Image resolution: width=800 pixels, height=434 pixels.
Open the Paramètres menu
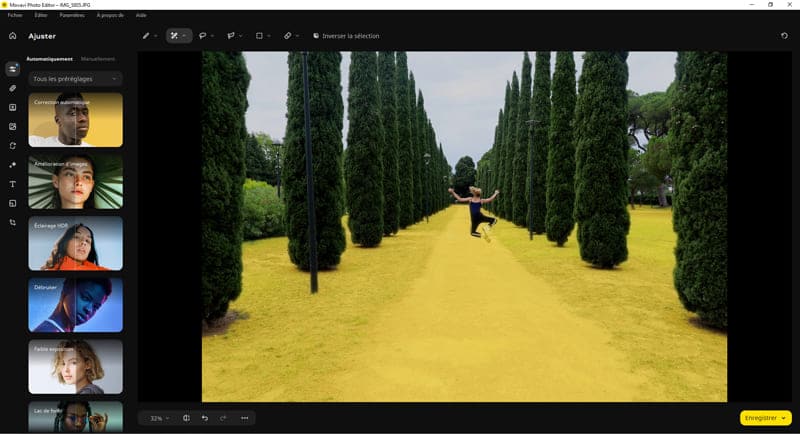click(x=72, y=15)
